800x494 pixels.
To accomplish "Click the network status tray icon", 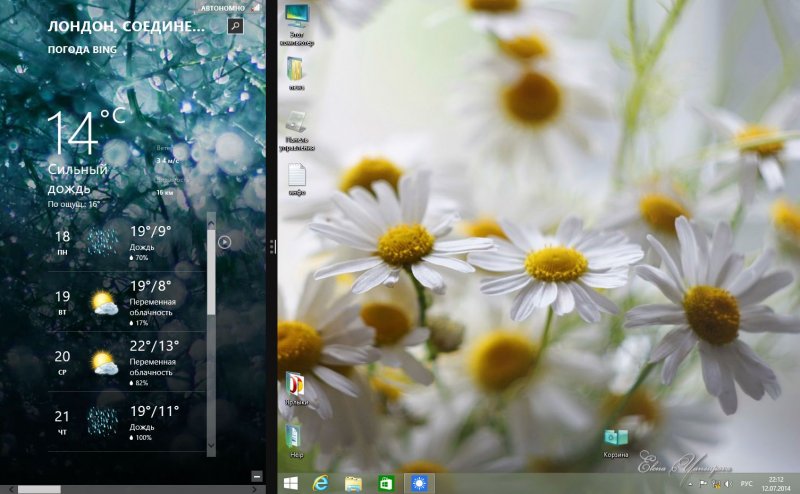I will pos(716,484).
